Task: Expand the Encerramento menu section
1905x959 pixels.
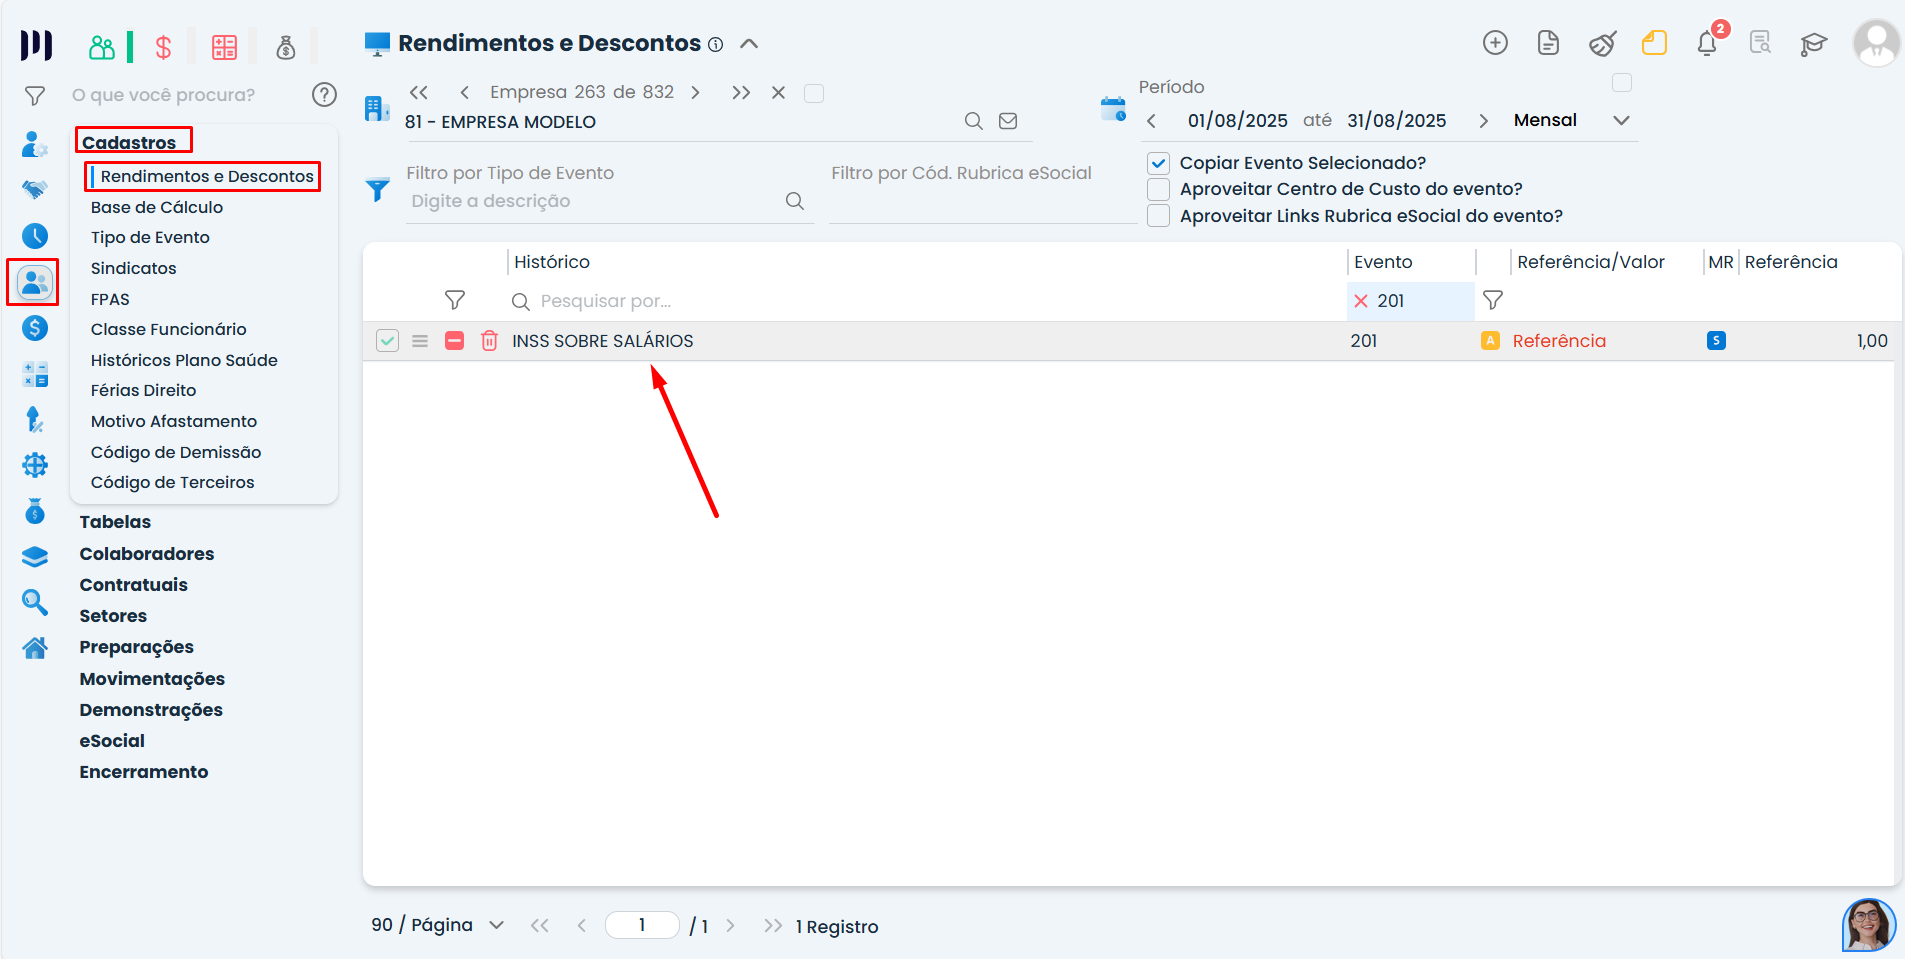Action: point(144,772)
